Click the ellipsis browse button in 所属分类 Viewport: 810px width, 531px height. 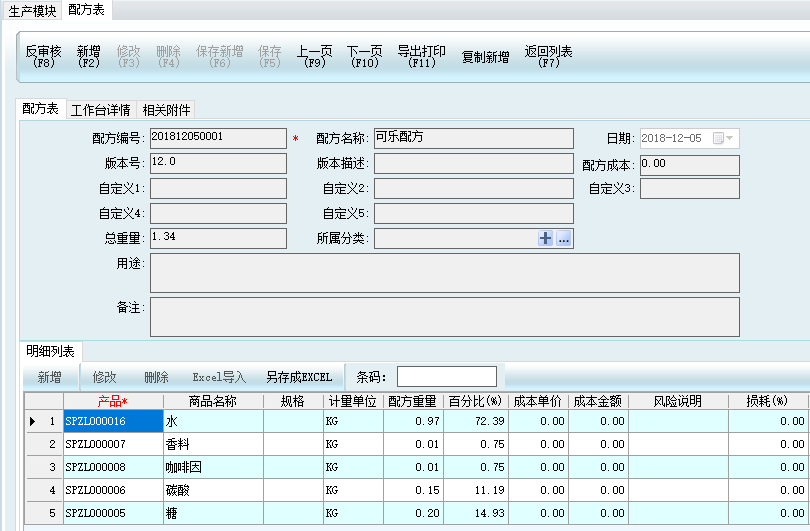(x=564, y=239)
